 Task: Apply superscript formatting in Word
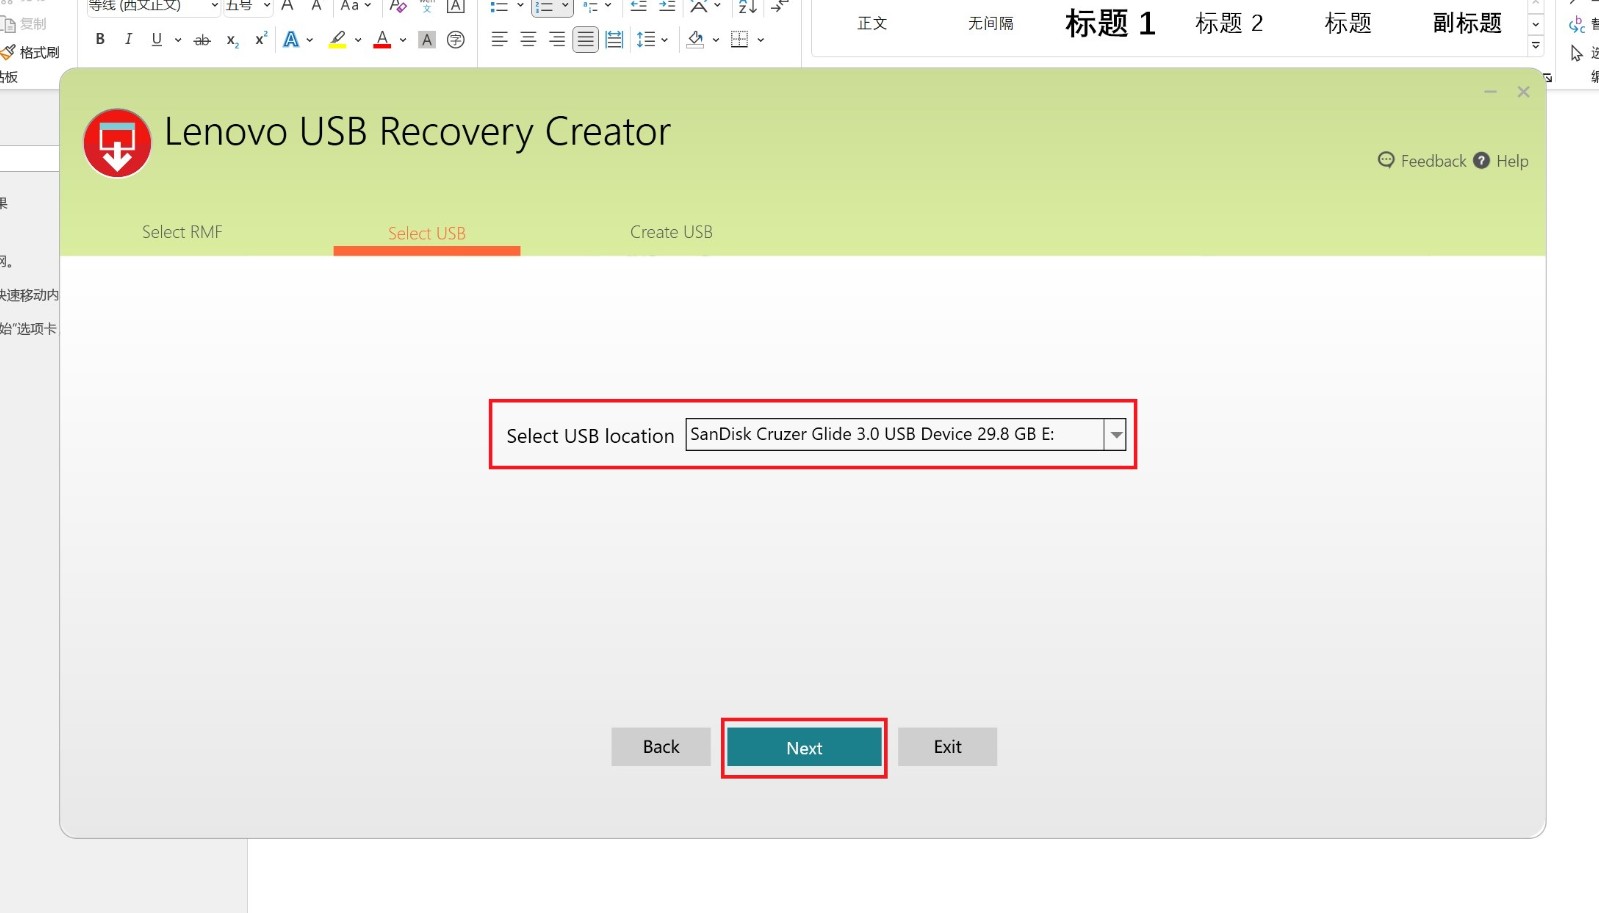pyautogui.click(x=261, y=39)
